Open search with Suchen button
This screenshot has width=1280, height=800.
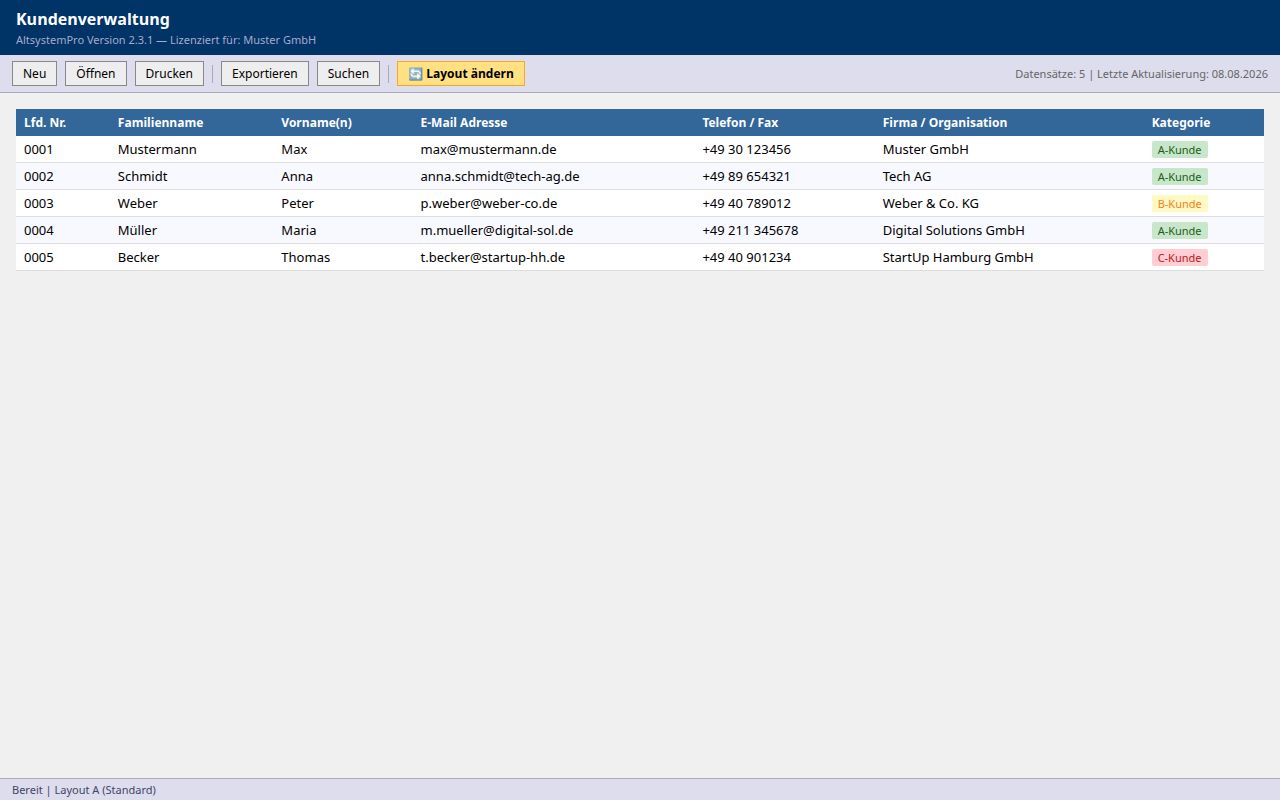click(348, 73)
